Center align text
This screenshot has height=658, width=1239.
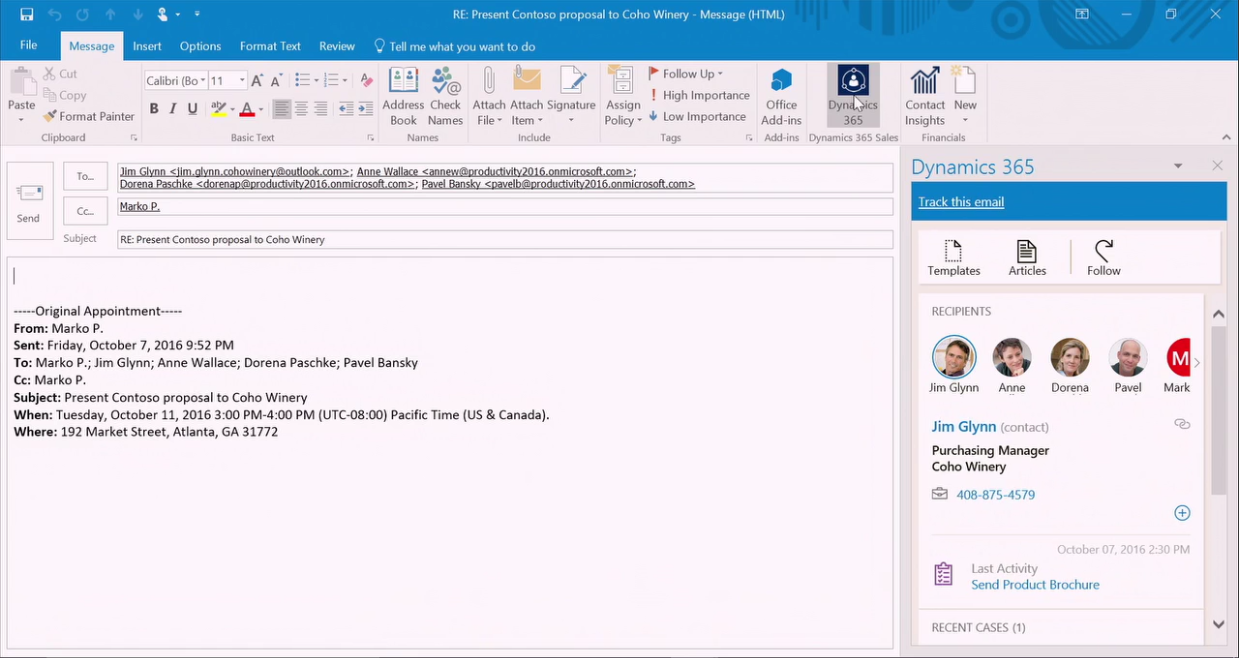301,109
